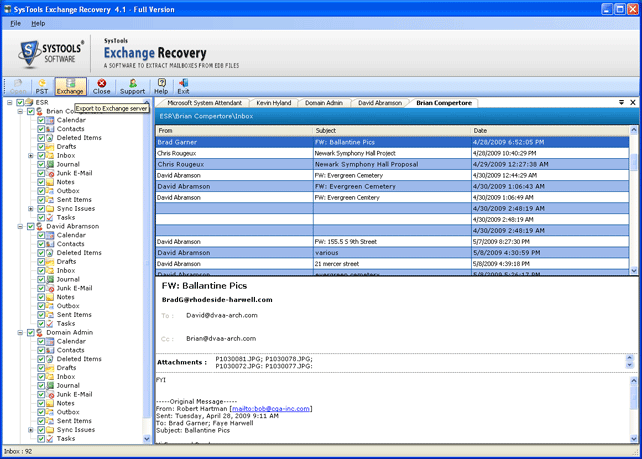Image resolution: width=642 pixels, height=459 pixels.
Task: Switch to Kevin Hyland tab
Action: click(x=274, y=103)
